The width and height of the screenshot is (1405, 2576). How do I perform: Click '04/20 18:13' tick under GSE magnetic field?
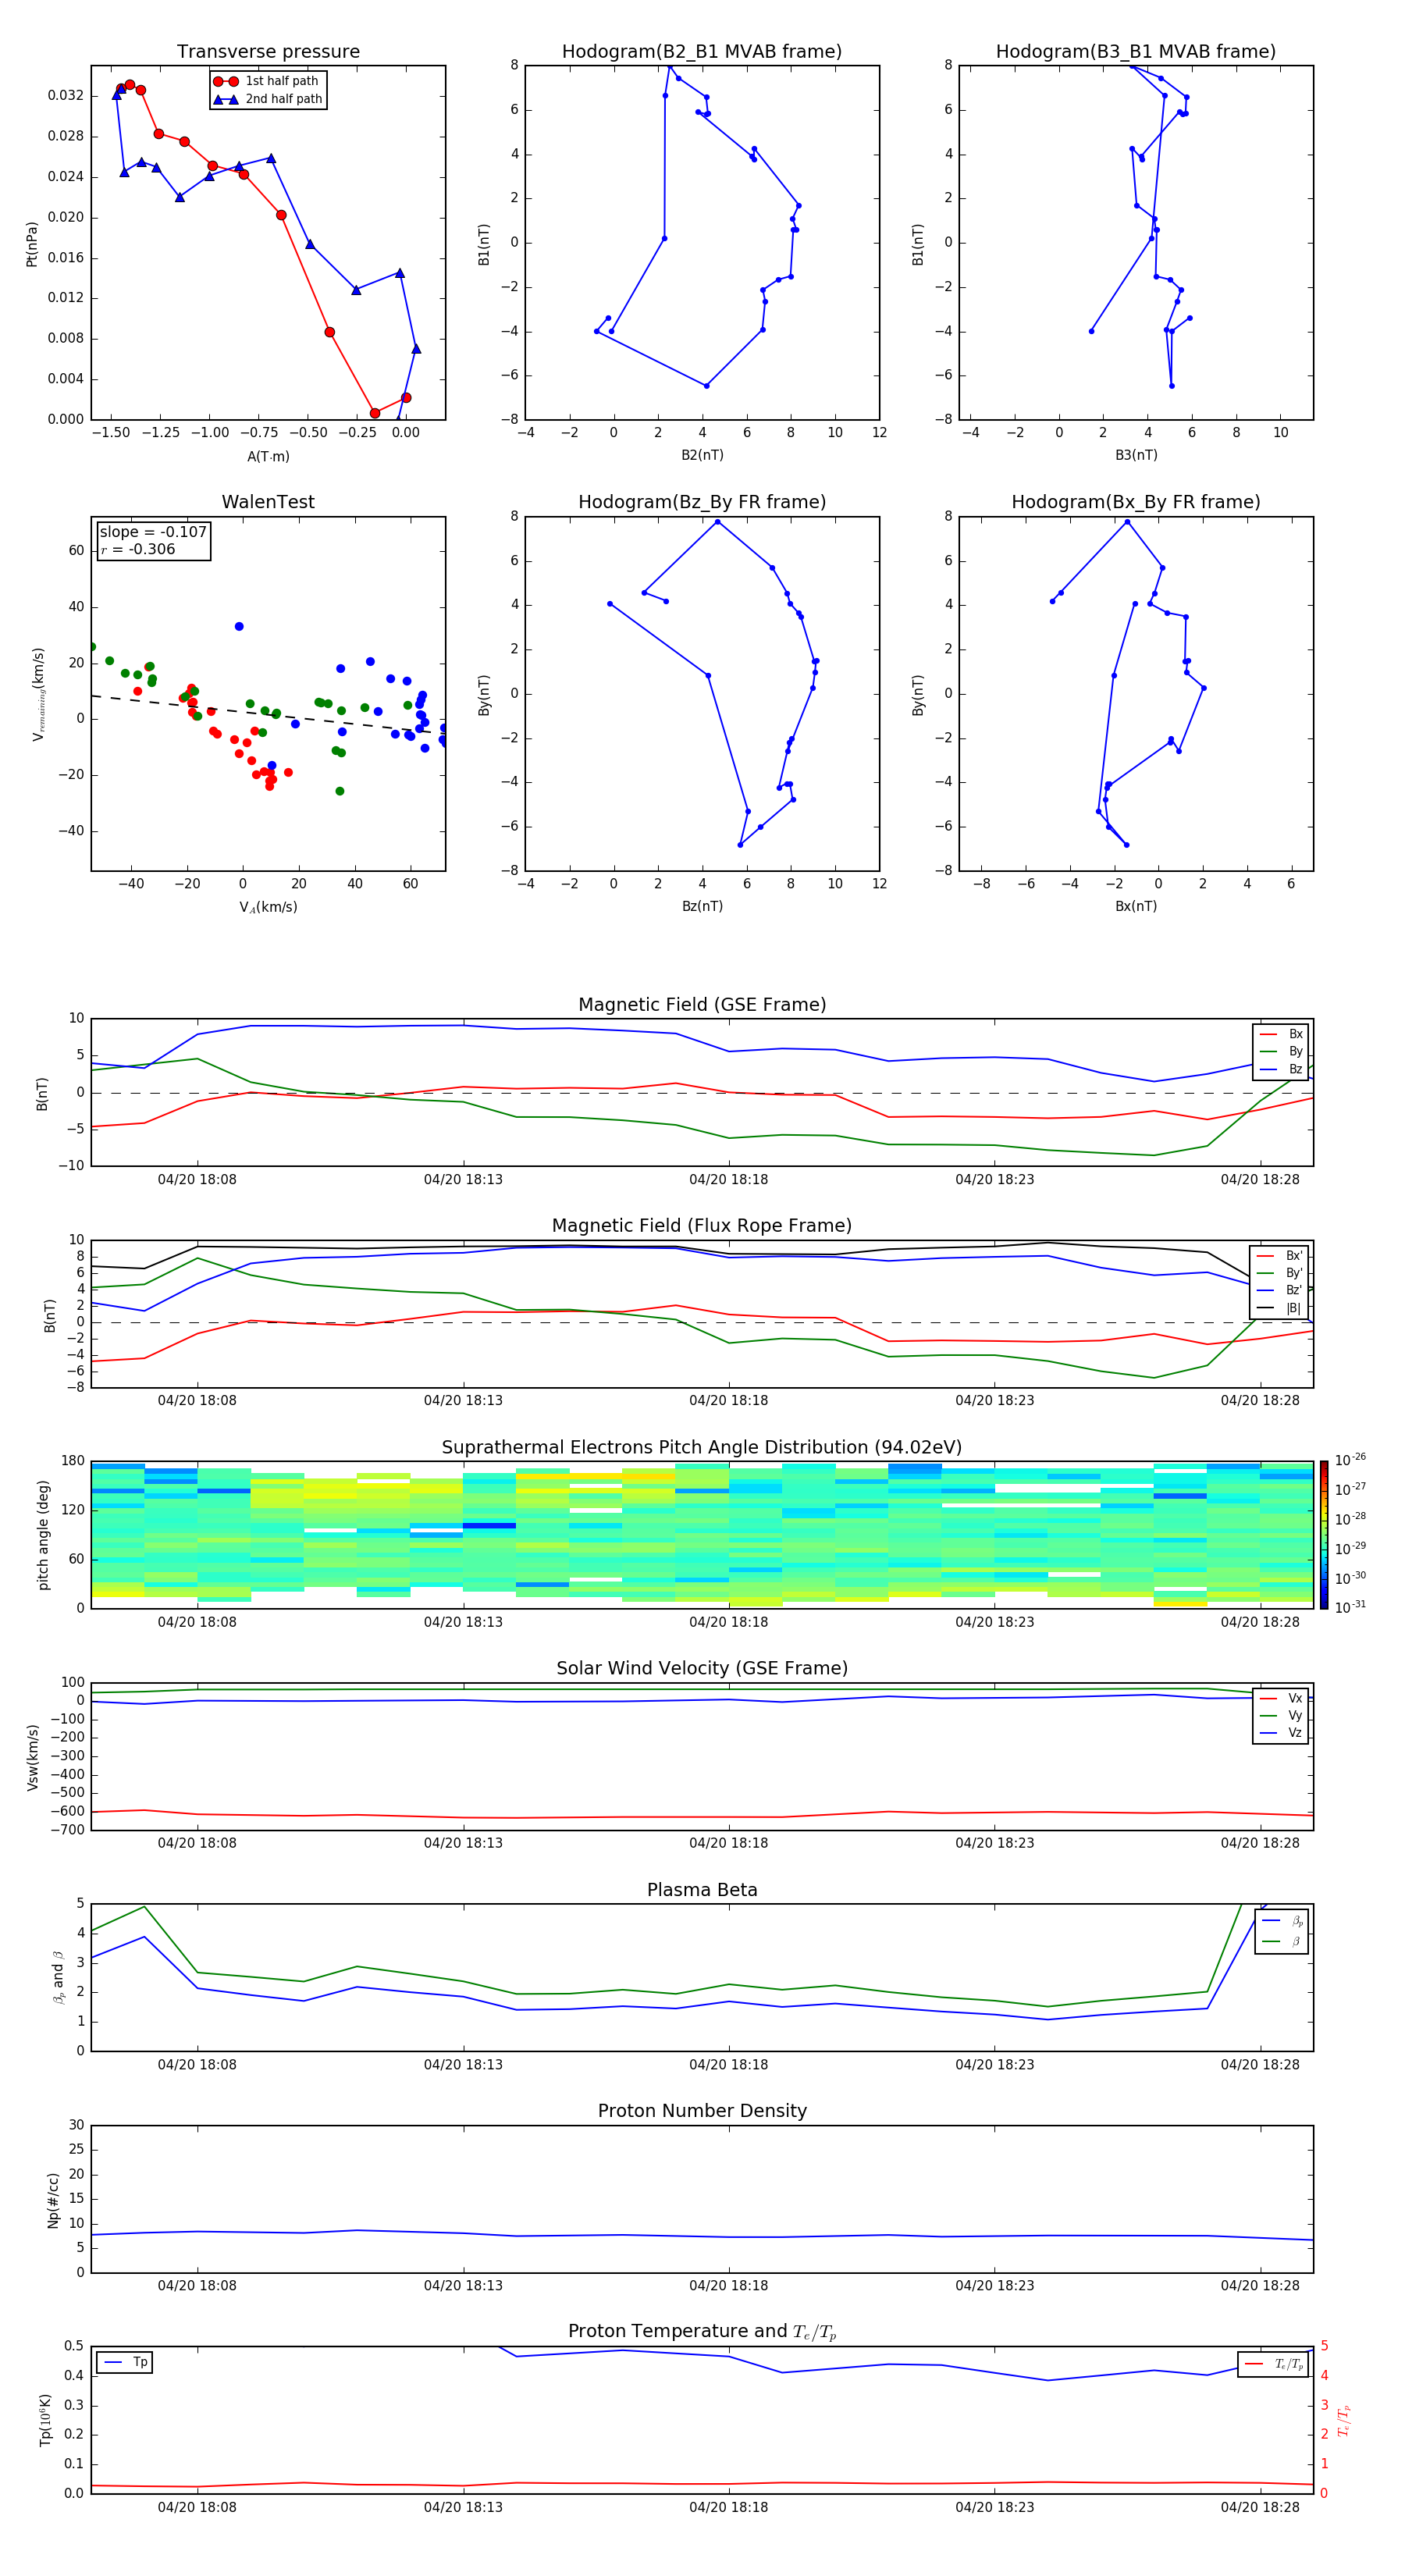pos(463,1180)
